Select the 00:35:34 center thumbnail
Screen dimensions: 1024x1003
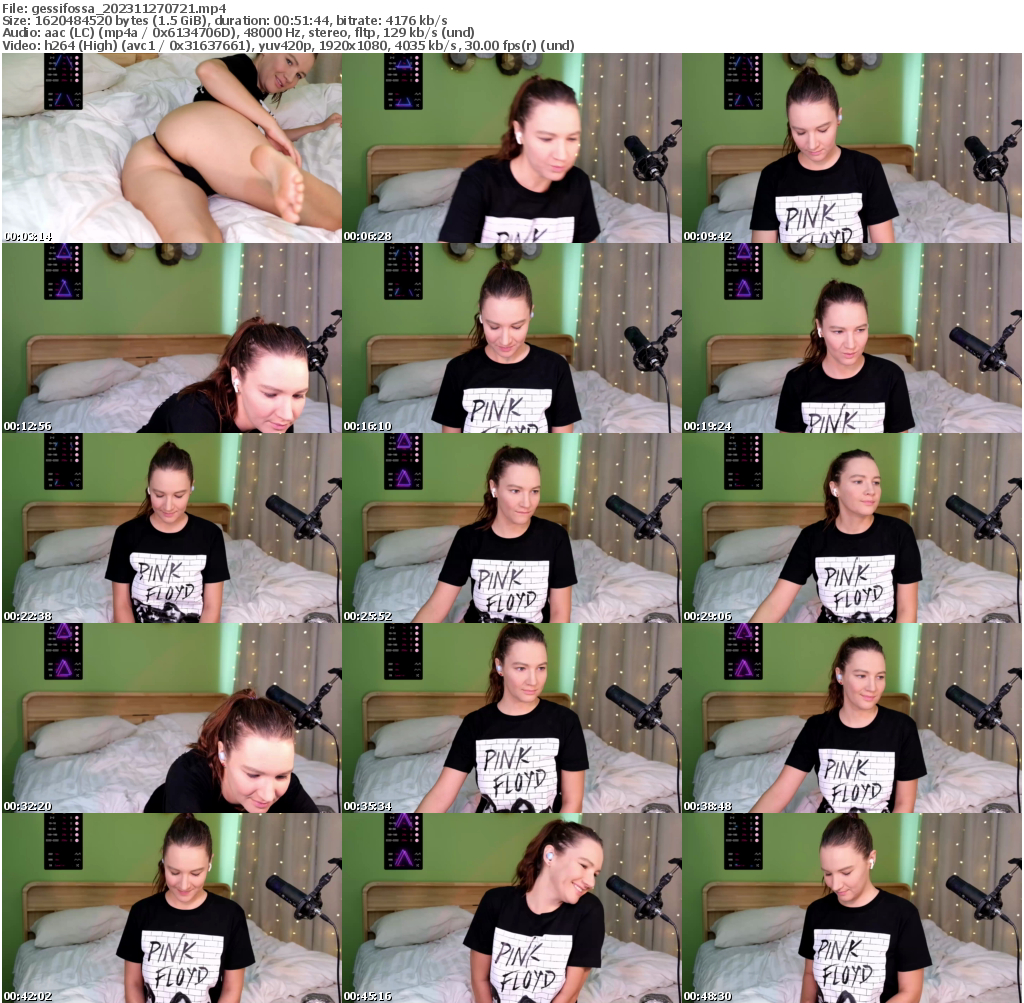pos(511,713)
